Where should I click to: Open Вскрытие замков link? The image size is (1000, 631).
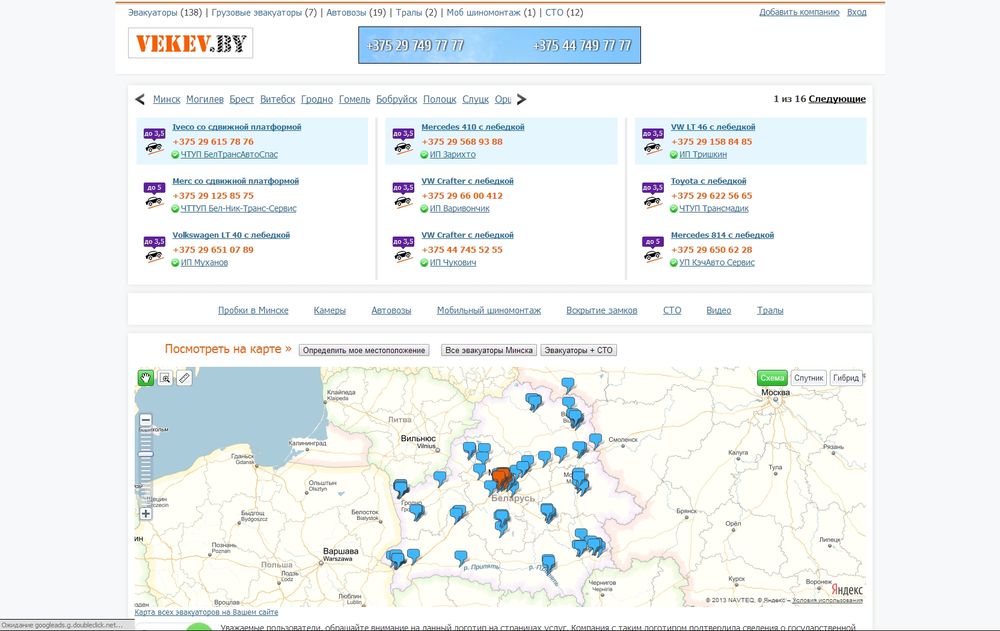[602, 310]
